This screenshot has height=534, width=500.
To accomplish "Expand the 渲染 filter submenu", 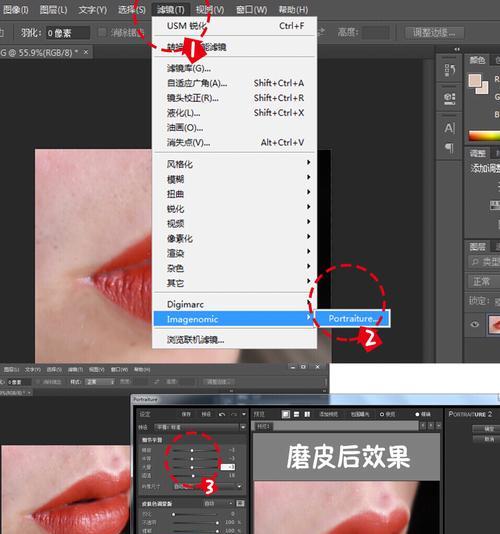I will tap(235, 253).
